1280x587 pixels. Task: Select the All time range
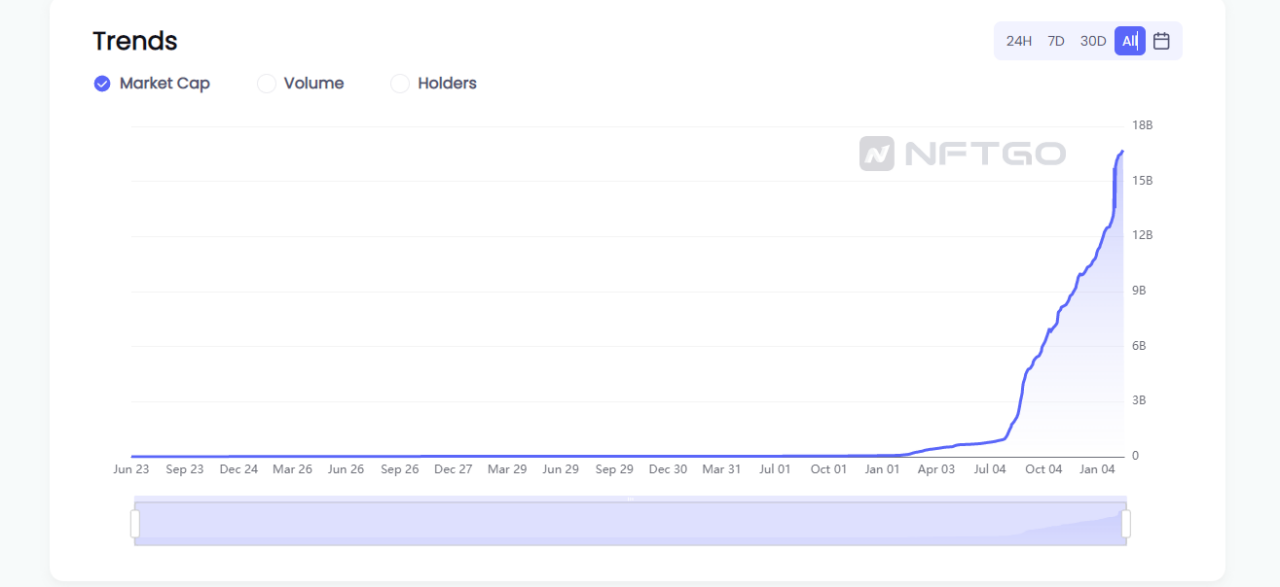pyautogui.click(x=1130, y=41)
